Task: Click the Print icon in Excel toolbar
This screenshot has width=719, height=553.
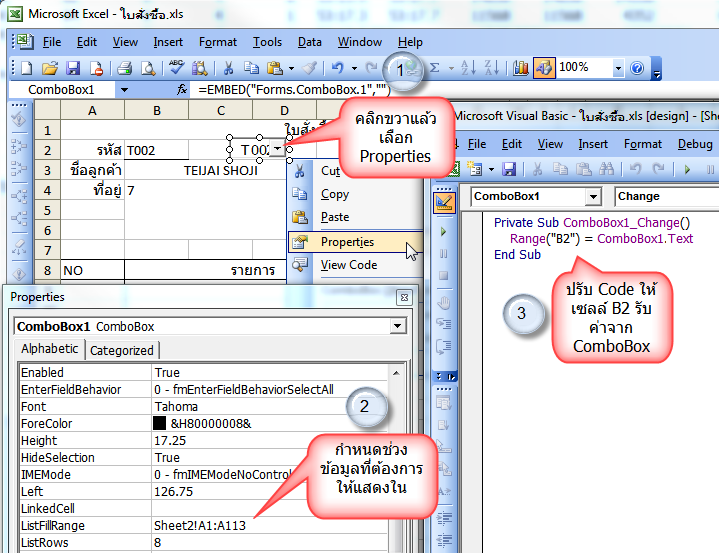Action: tap(125, 68)
